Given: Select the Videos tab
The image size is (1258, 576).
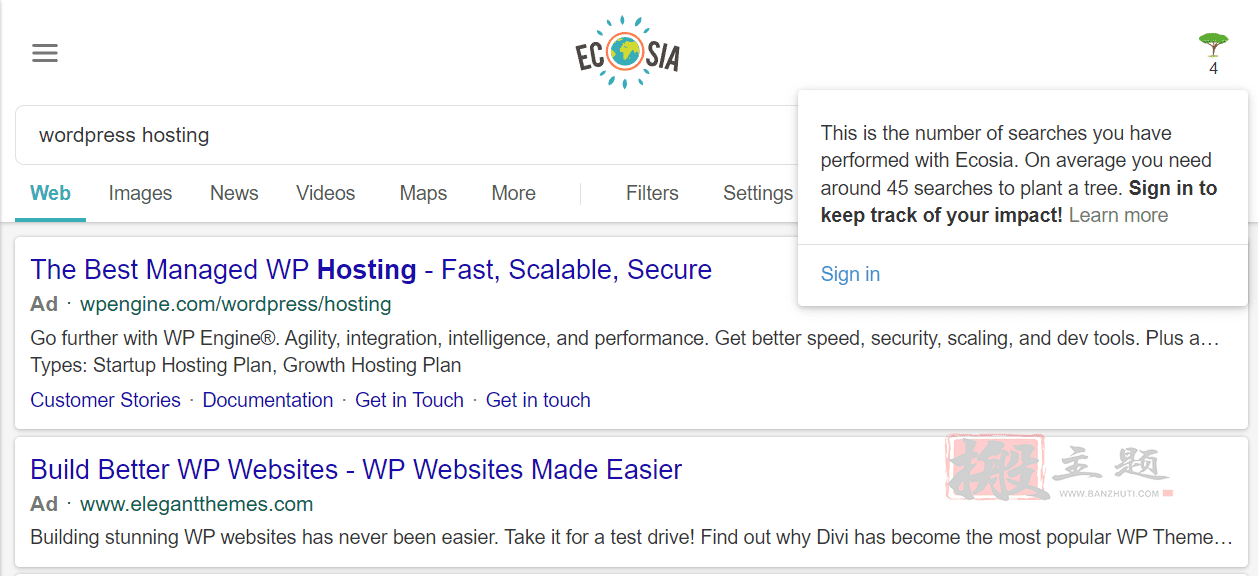Looking at the screenshot, I should coord(326,193).
